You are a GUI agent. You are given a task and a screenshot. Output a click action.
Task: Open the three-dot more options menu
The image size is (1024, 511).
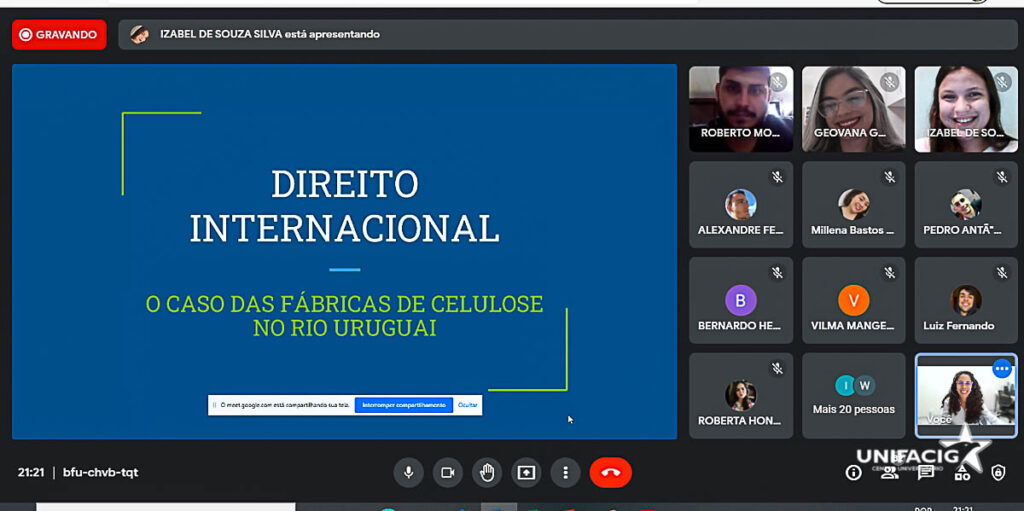565,472
